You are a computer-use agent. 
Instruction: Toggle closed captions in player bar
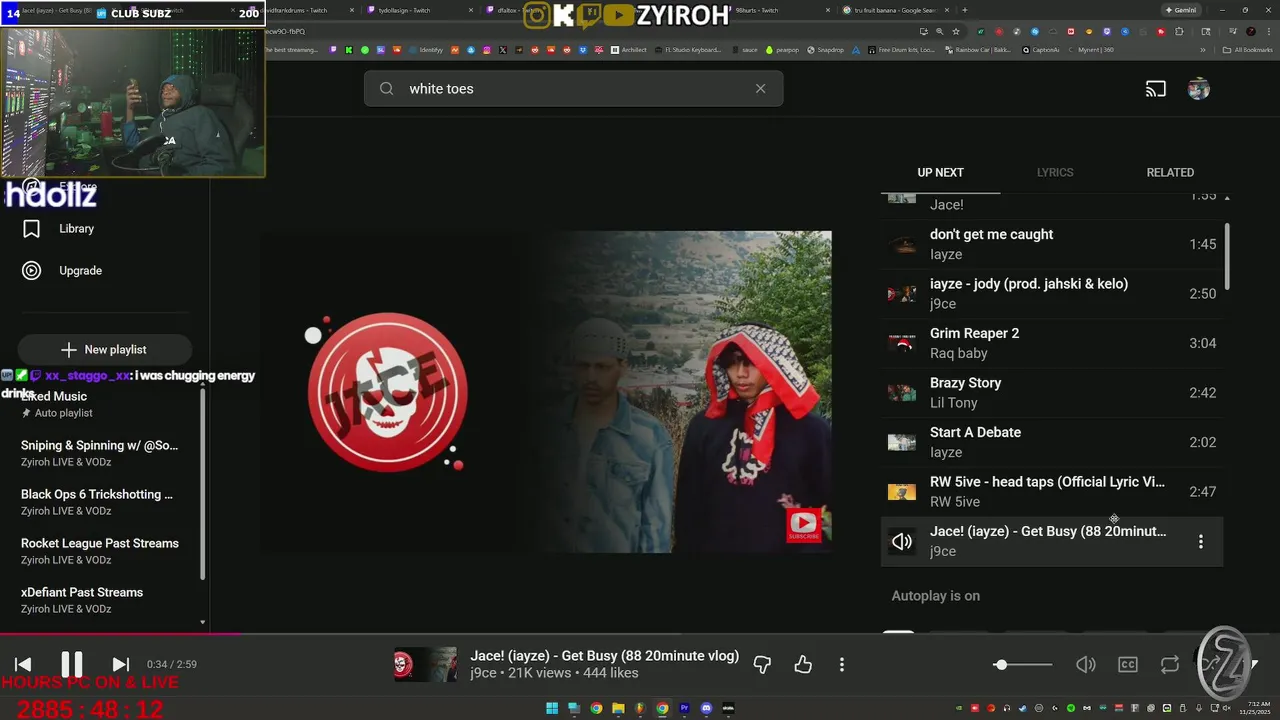coord(1128,664)
